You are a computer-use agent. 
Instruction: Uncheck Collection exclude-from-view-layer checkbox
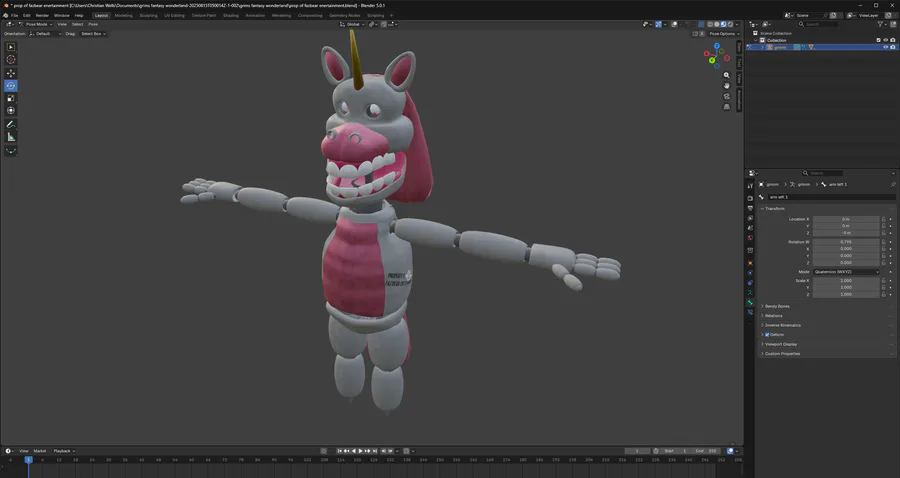pos(879,40)
